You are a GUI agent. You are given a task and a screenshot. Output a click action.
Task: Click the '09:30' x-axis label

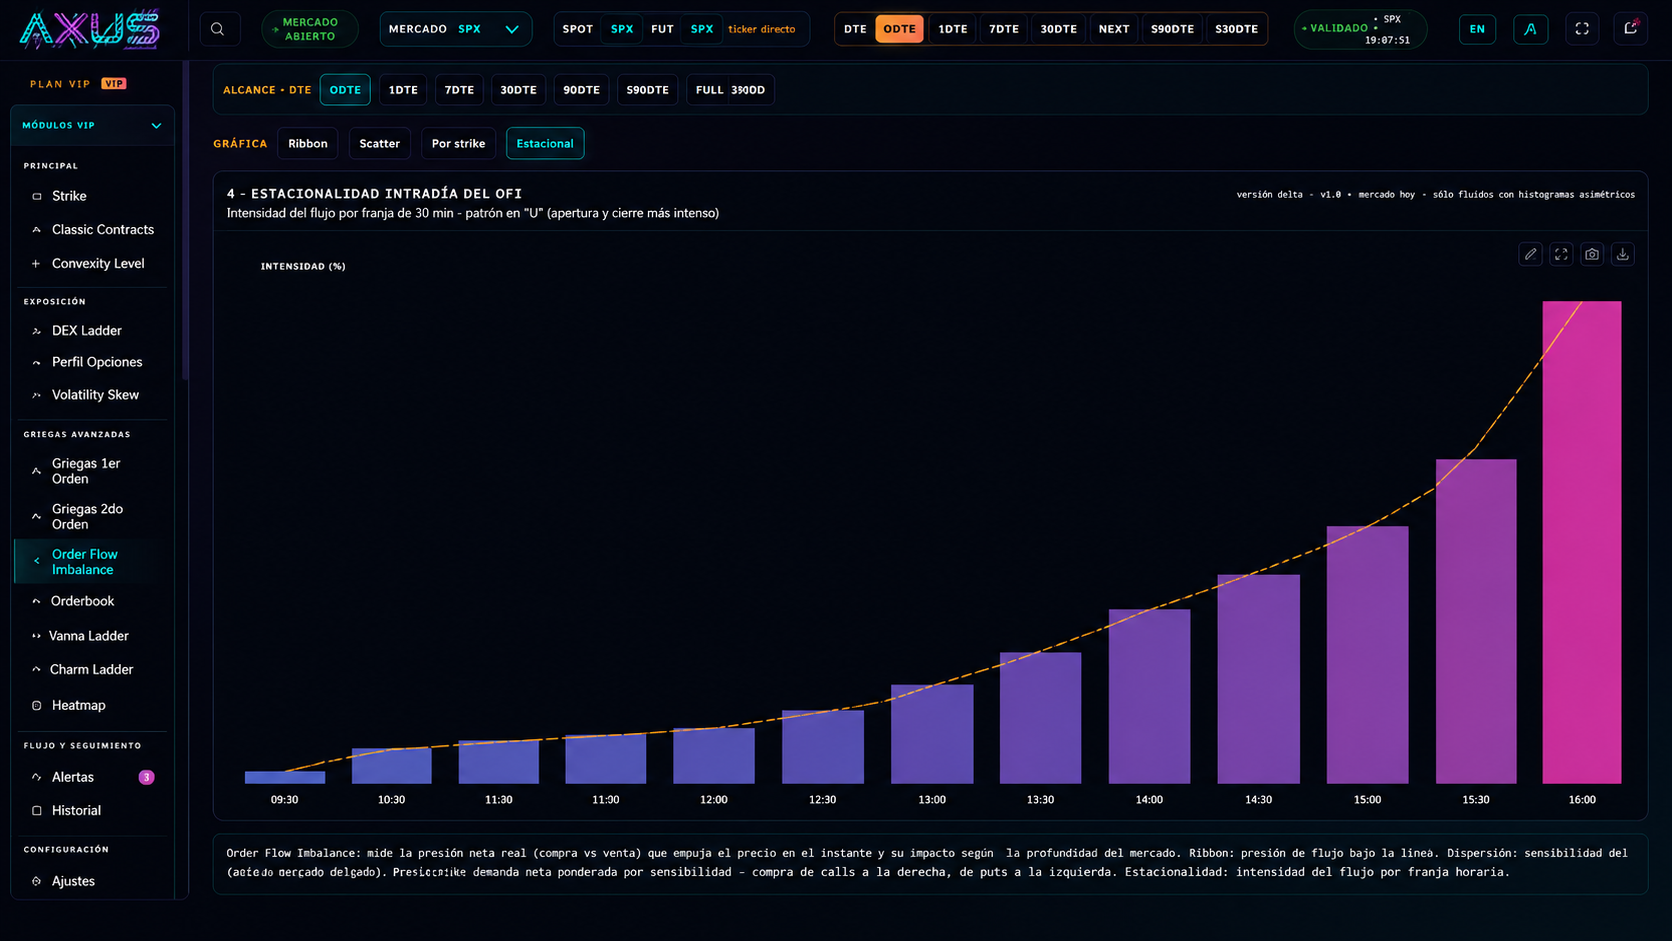[x=284, y=800]
